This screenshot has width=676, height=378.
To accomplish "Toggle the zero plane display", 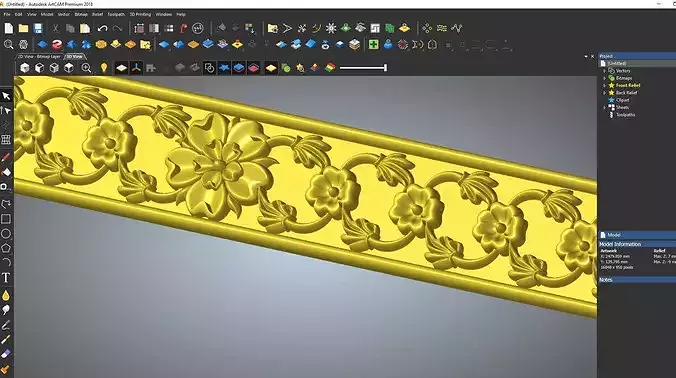I will coord(122,68).
